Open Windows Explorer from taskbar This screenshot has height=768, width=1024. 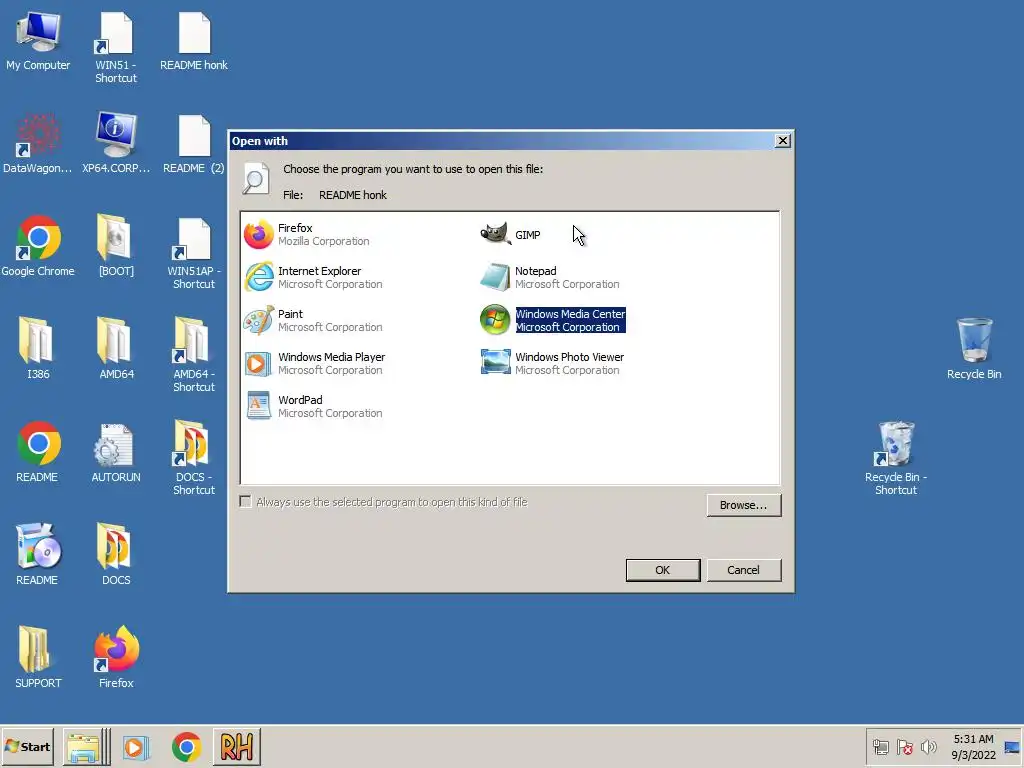(x=84, y=747)
